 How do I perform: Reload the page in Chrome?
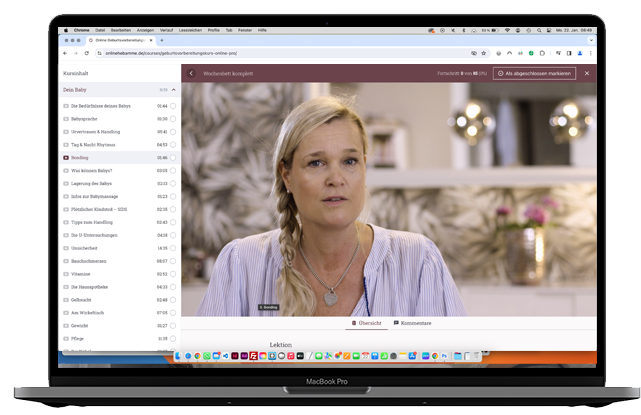coord(87,53)
